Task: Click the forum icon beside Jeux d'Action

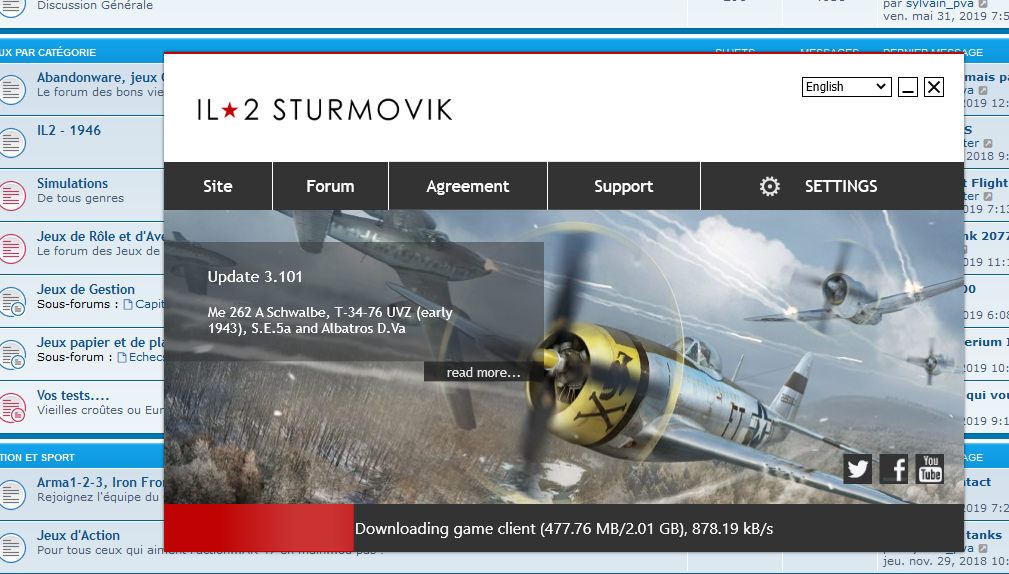Action: tap(12, 547)
